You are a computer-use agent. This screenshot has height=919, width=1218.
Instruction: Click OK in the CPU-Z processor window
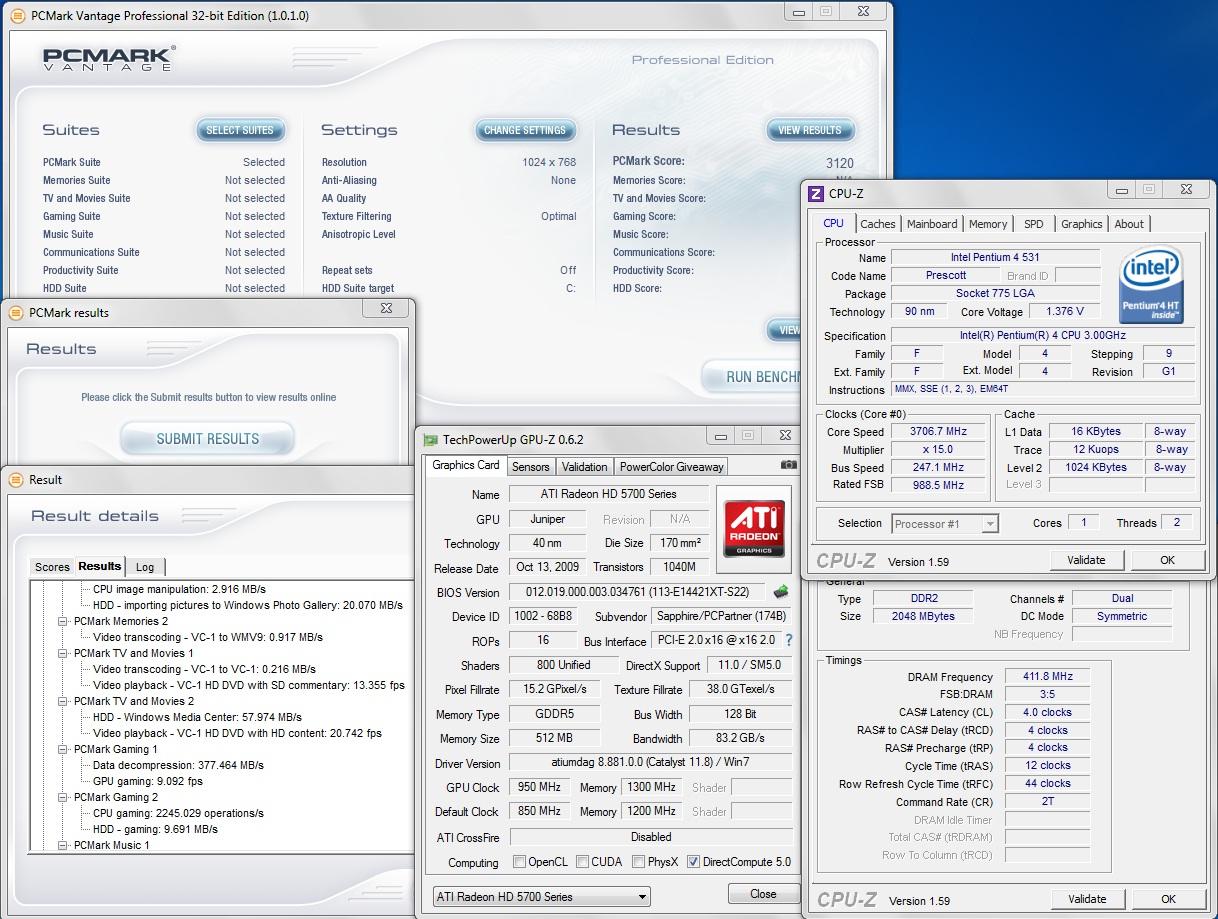tap(1167, 560)
